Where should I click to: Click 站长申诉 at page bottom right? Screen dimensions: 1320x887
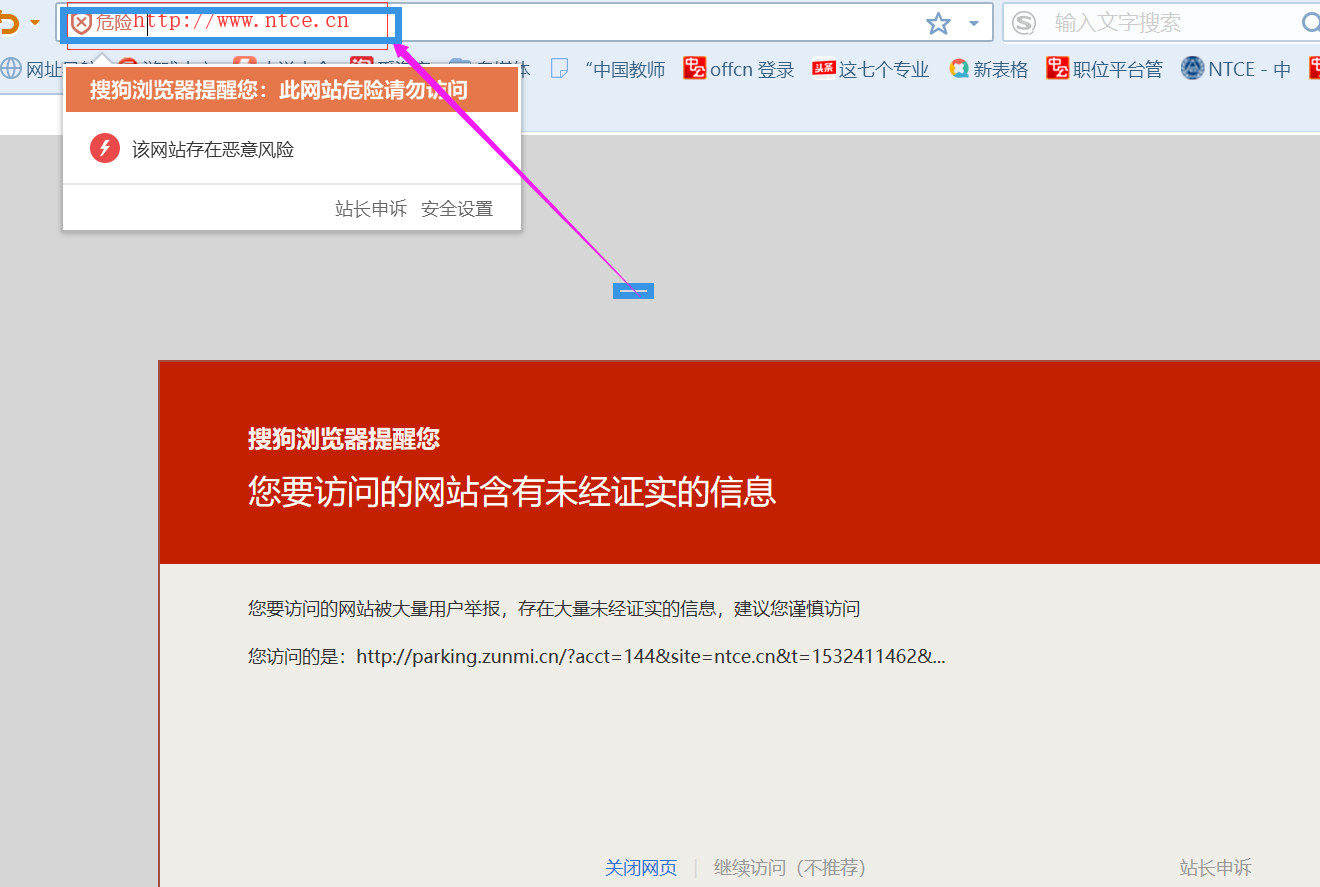(1216, 868)
